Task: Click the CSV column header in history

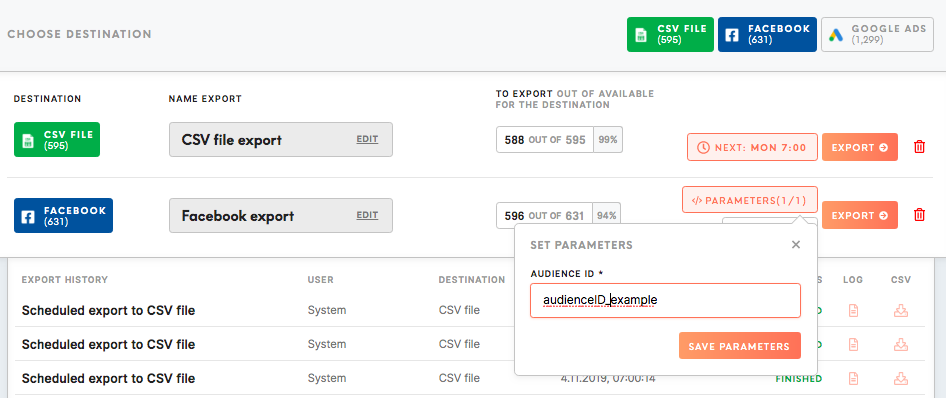Action: pos(901,280)
